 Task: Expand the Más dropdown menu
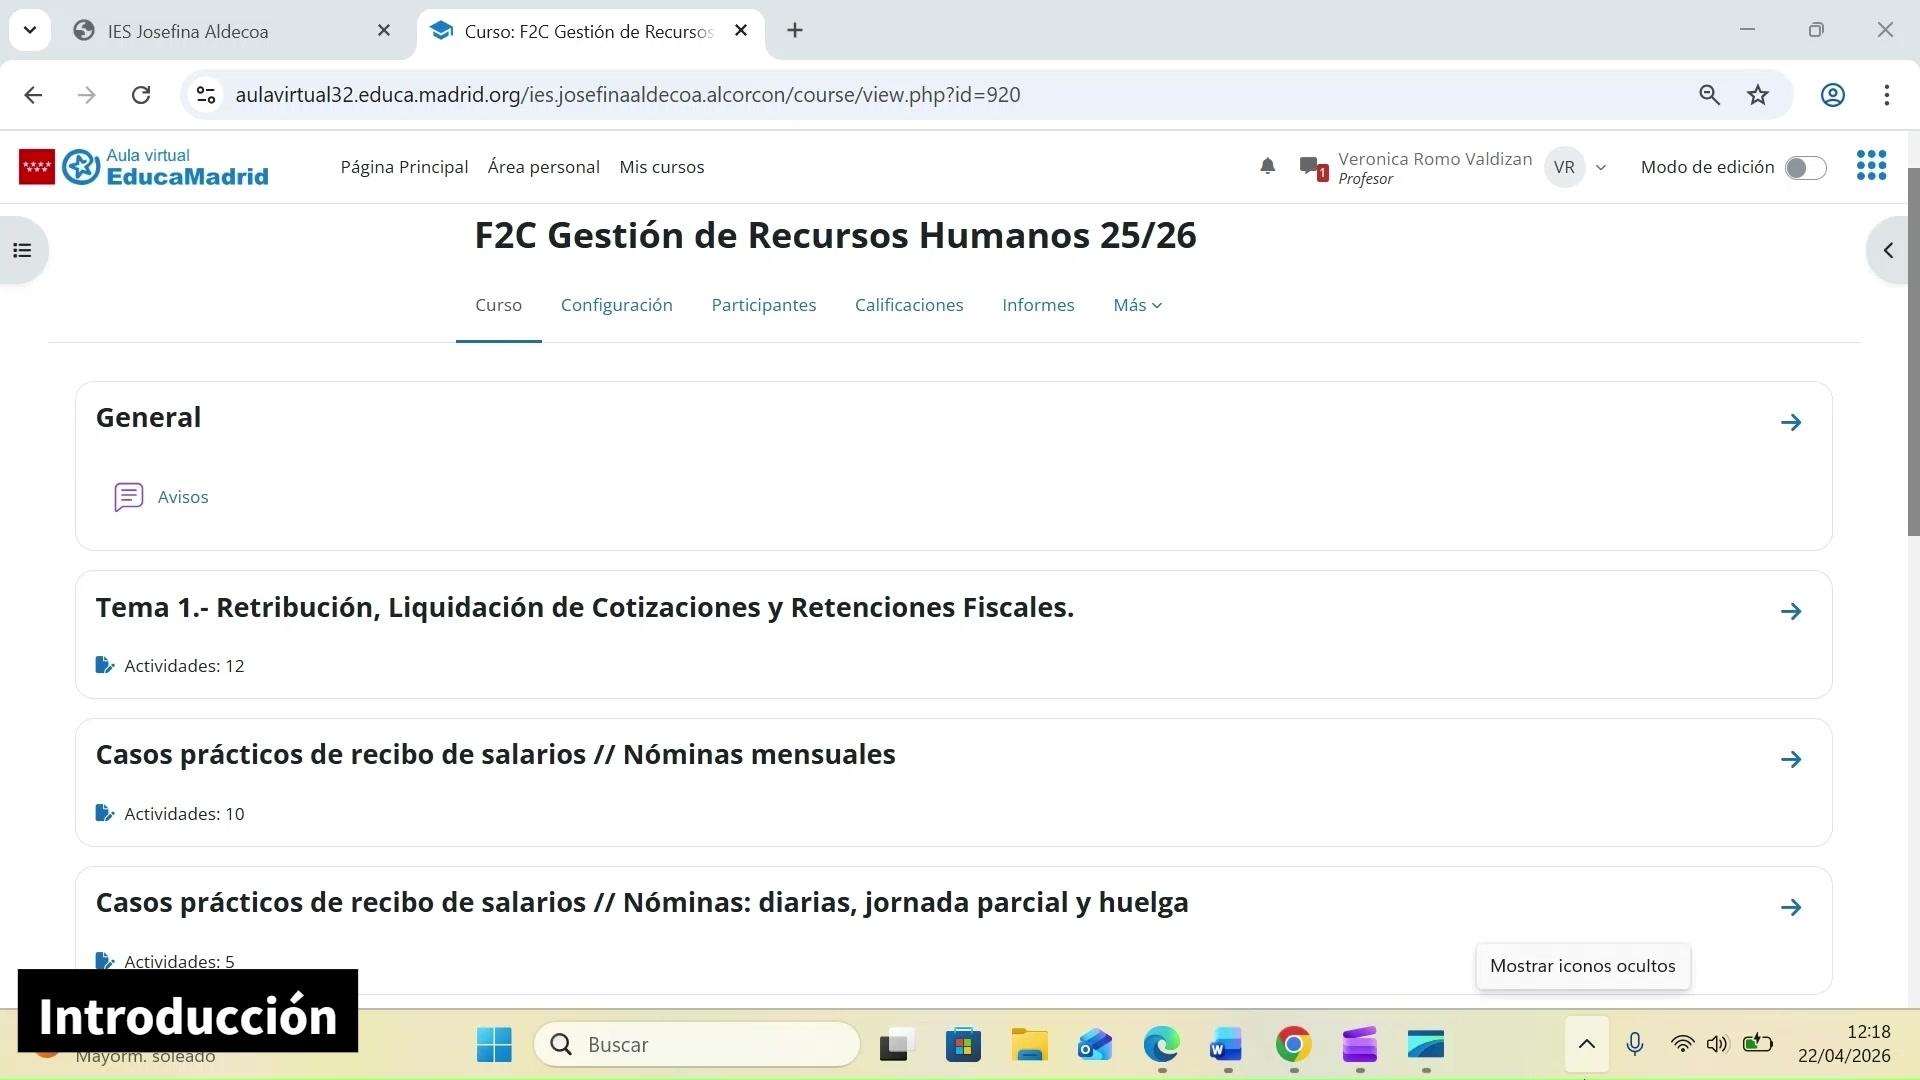1137,305
